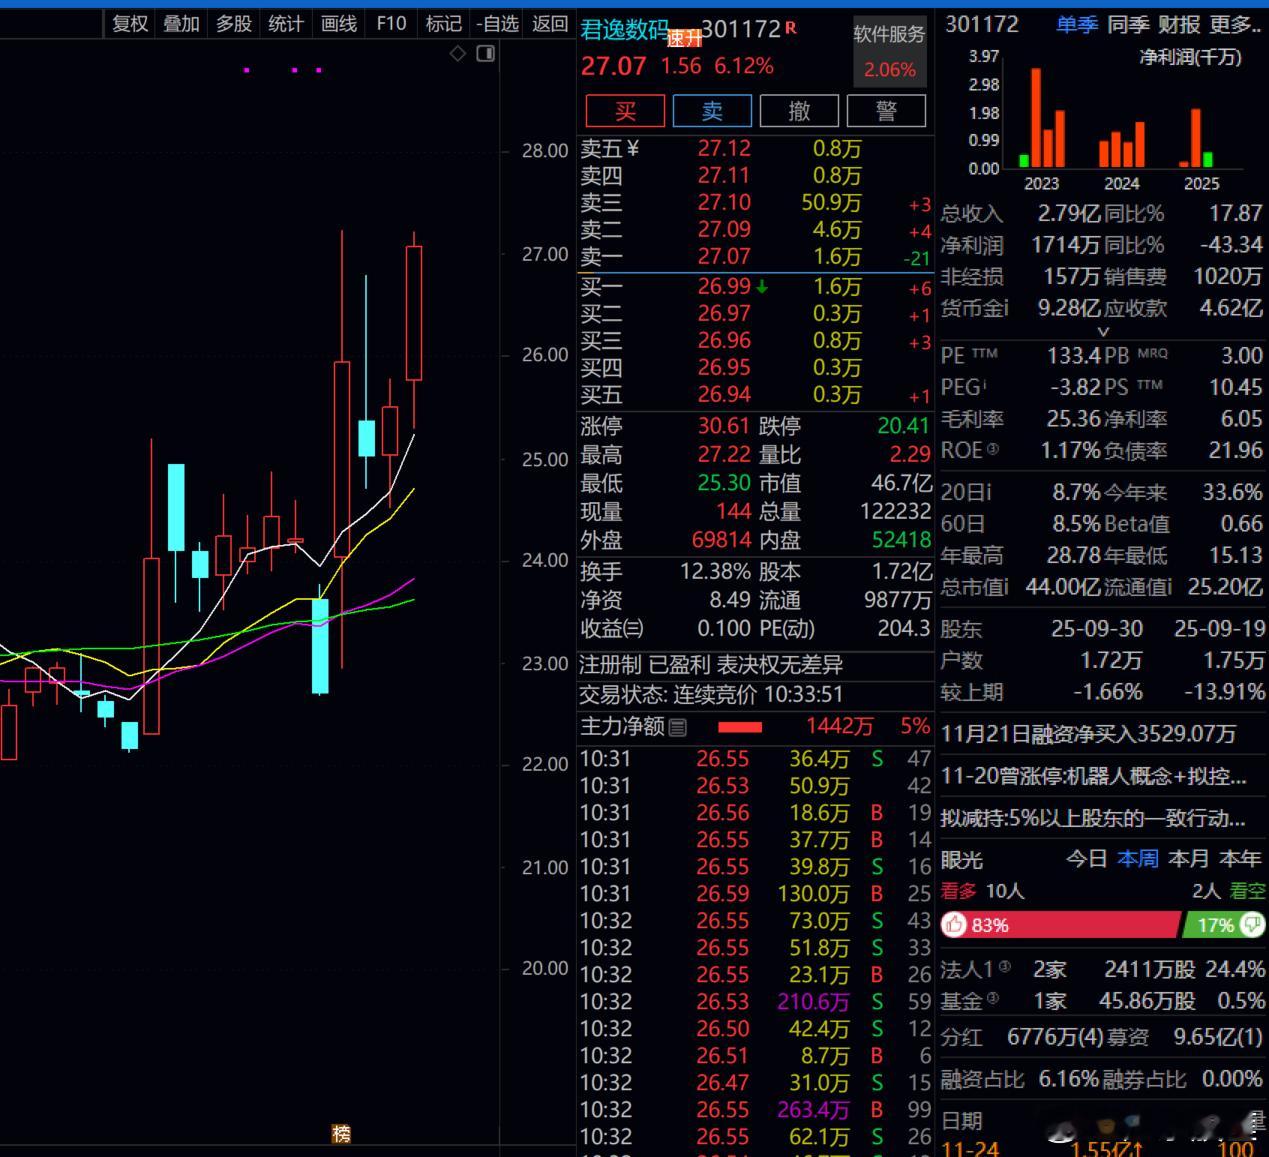Click the info icon beside 20日
This screenshot has width=1269, height=1157.
[x=989, y=492]
